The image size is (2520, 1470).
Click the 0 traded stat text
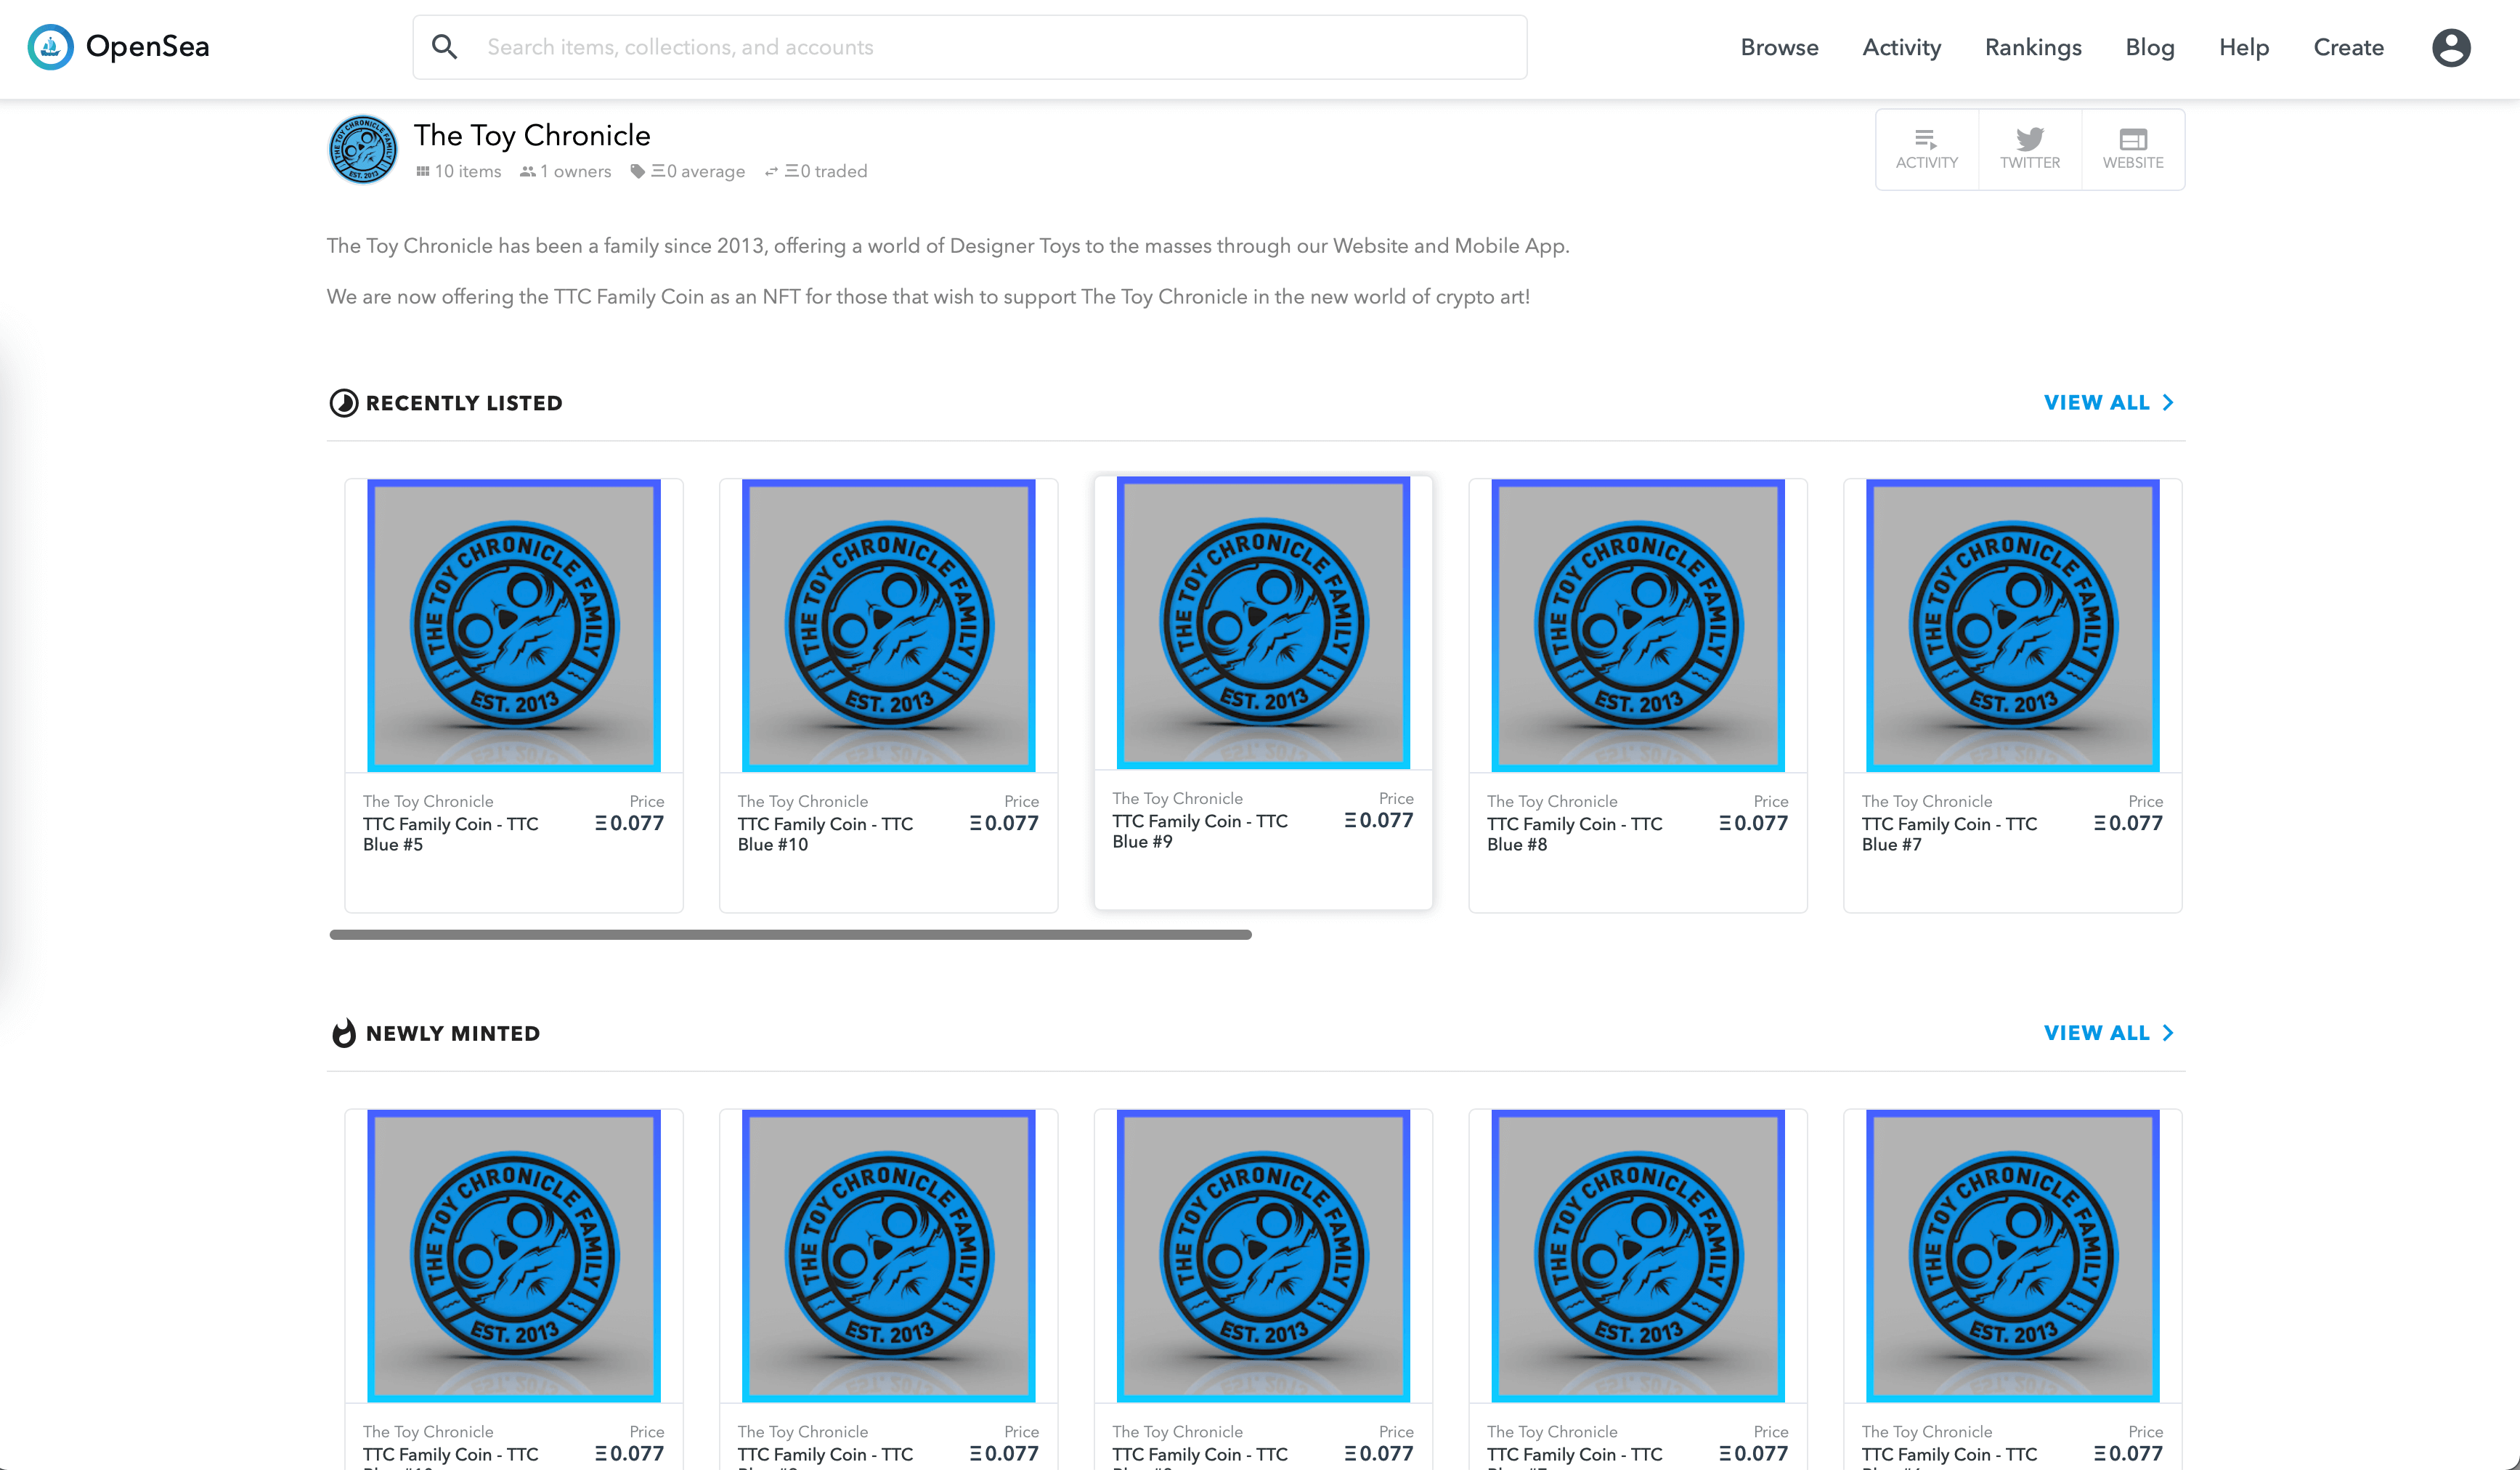[826, 171]
